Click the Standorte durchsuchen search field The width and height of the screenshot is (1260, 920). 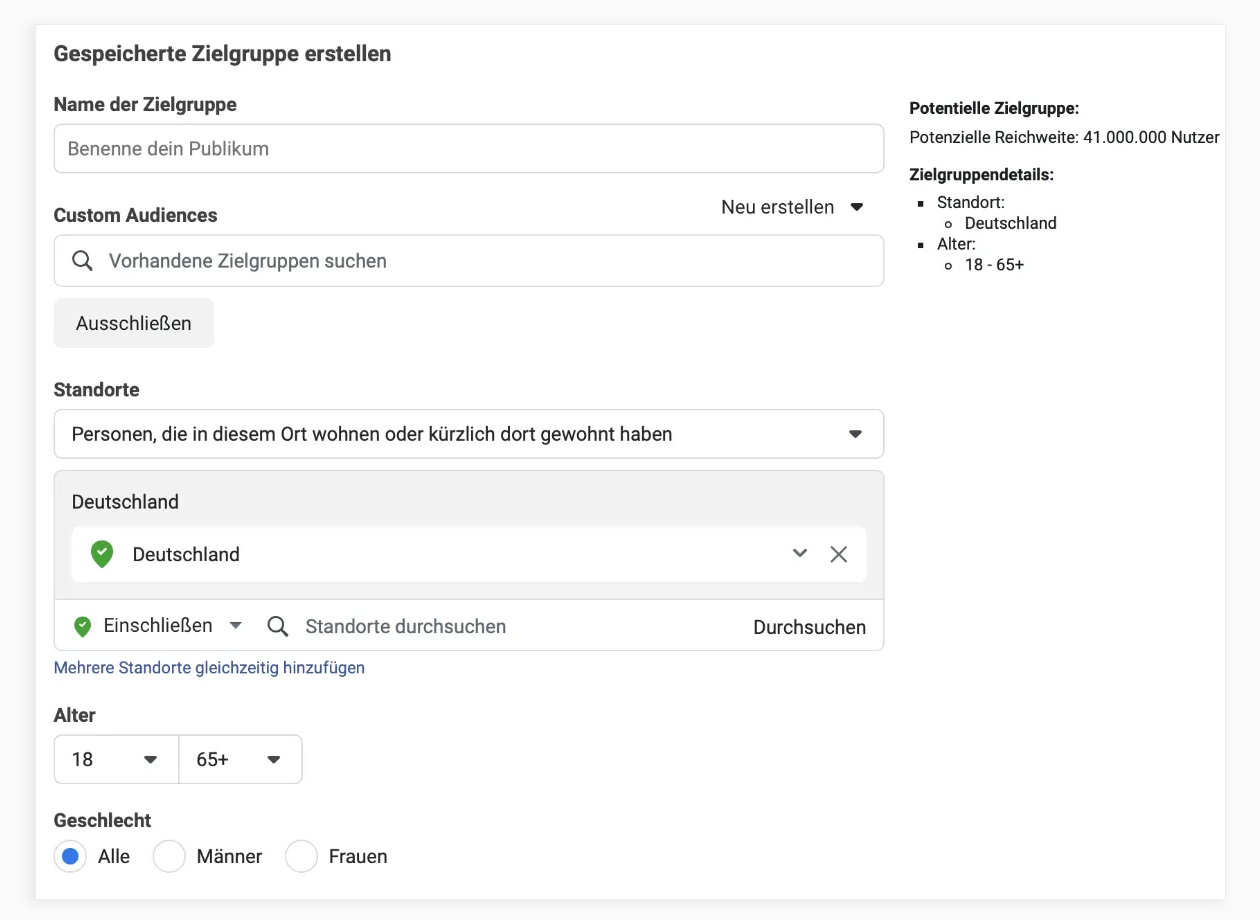pos(500,626)
